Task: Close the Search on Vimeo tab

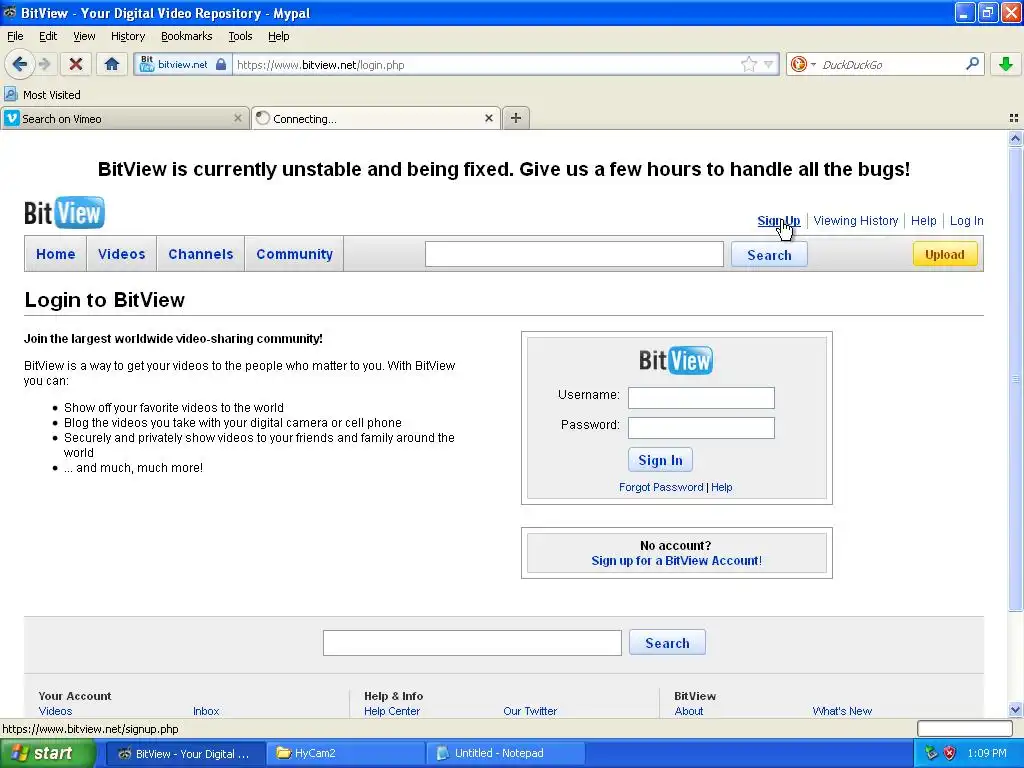Action: (x=238, y=118)
